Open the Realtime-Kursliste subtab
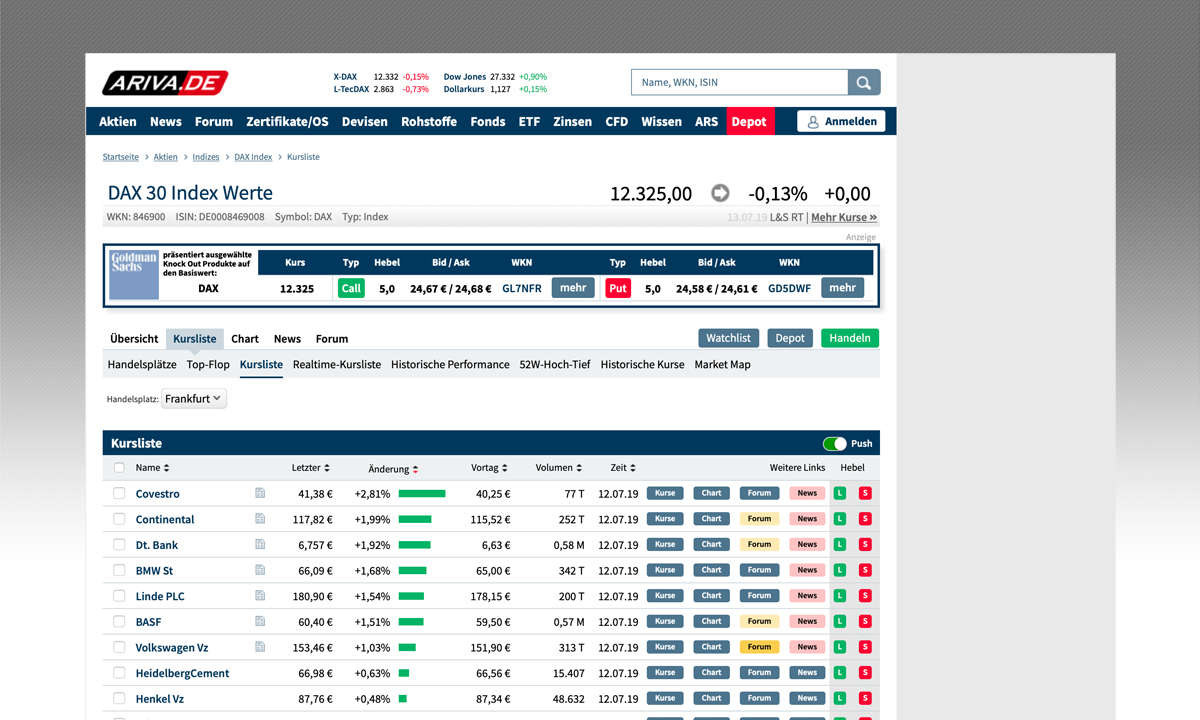This screenshot has height=720, width=1200. point(337,364)
